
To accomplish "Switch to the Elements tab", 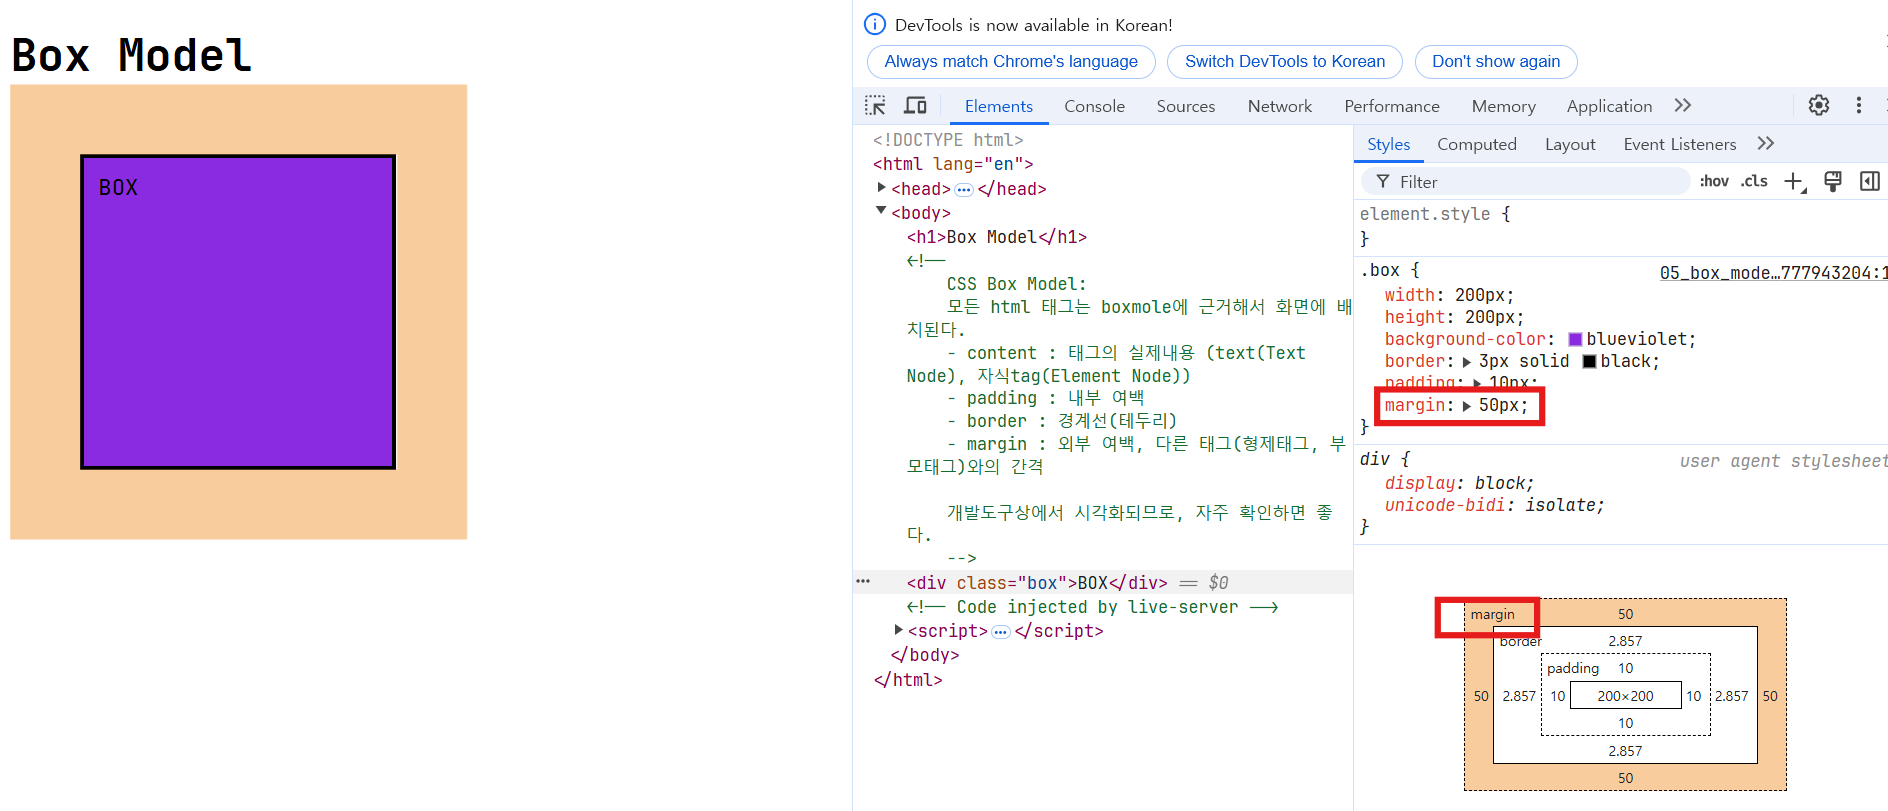I will point(999,106).
